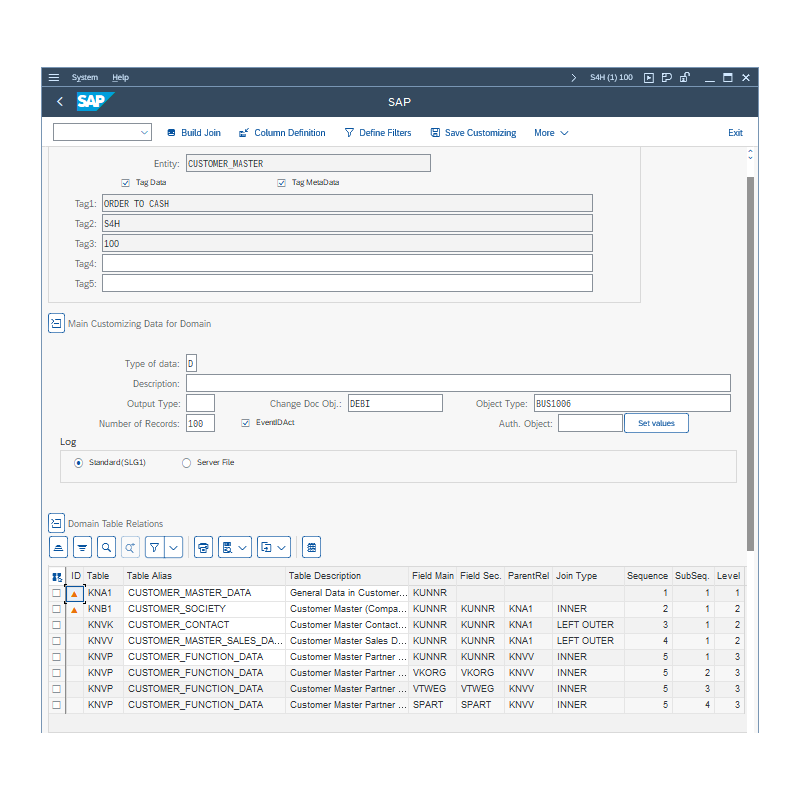Image resolution: width=800 pixels, height=800 pixels.
Task: Open the System menu
Action: click(x=85, y=78)
